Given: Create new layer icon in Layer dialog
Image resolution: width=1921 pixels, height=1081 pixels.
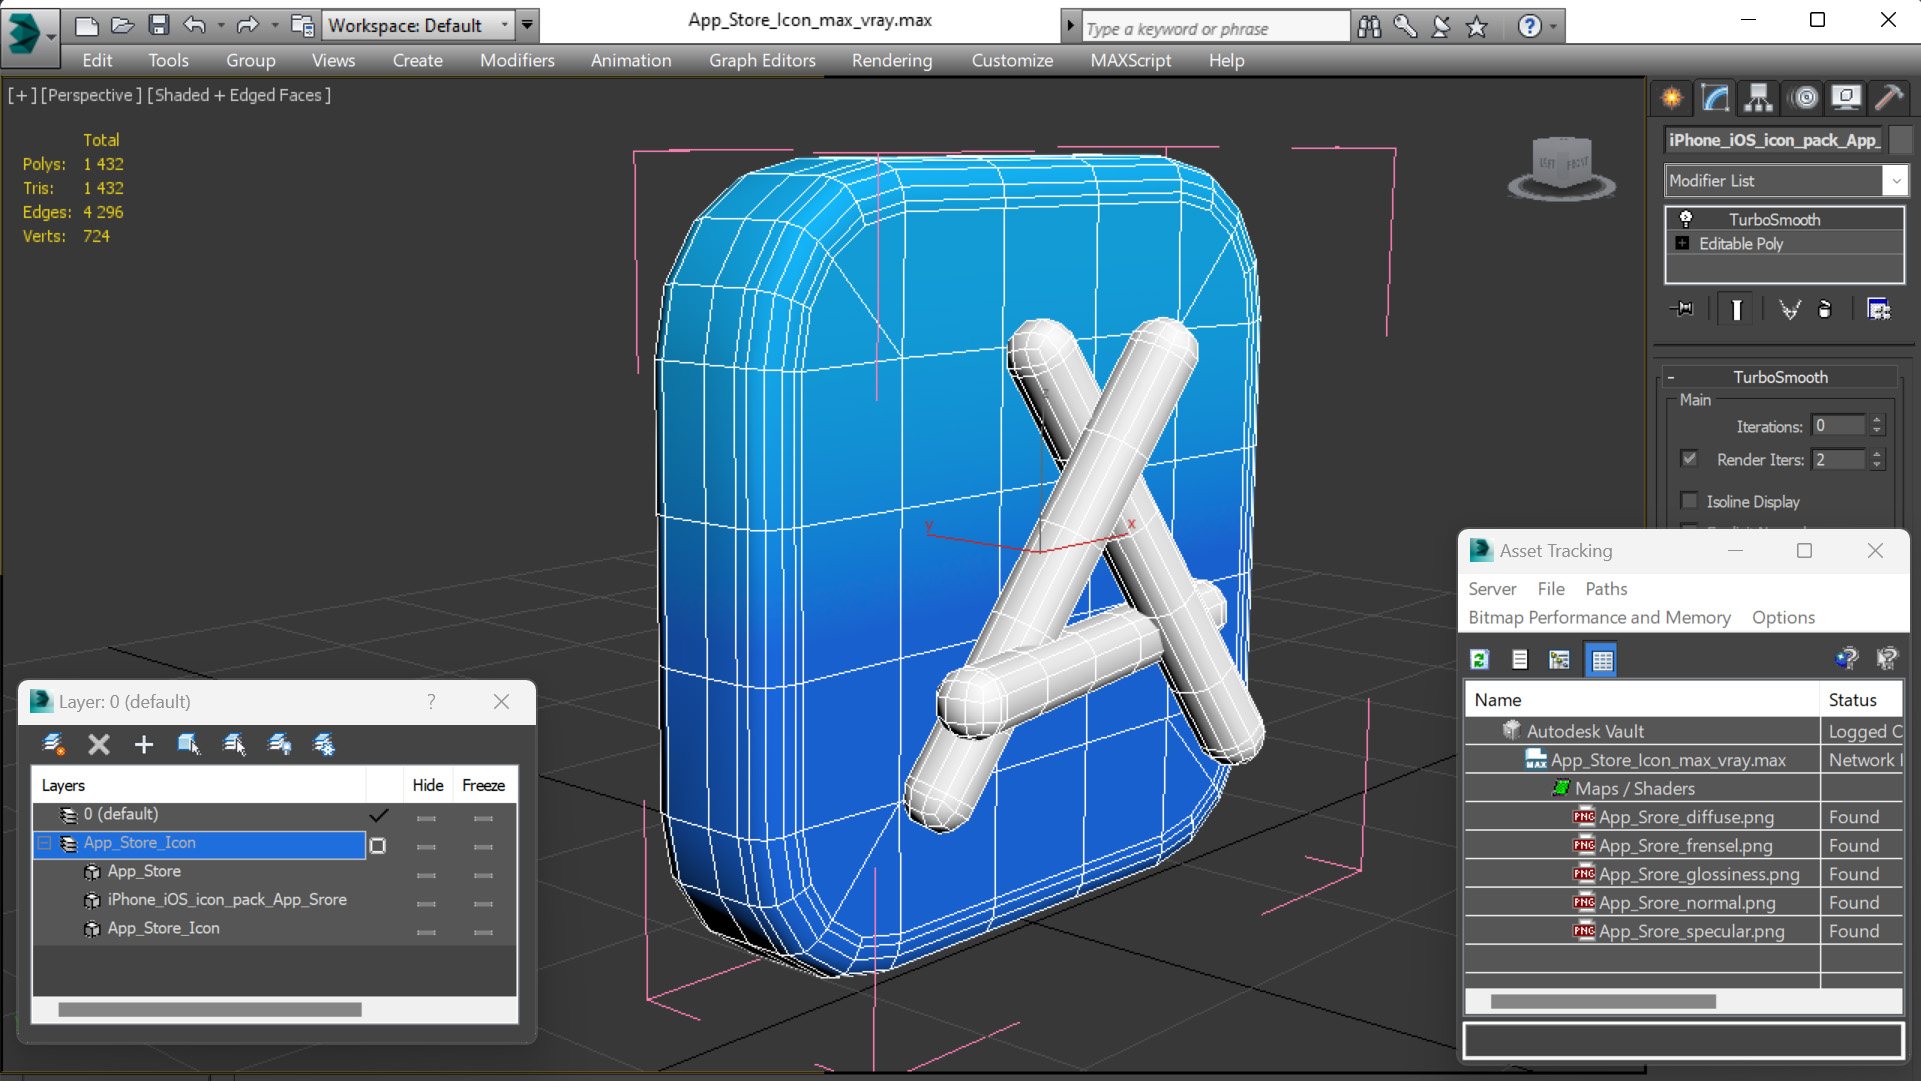Looking at the screenshot, I should pos(53,744).
